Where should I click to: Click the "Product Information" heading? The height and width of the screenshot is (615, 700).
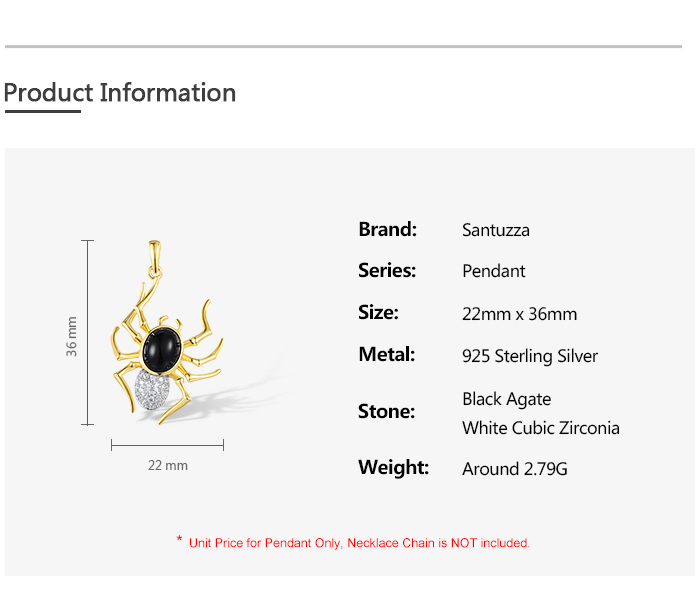pos(120,93)
